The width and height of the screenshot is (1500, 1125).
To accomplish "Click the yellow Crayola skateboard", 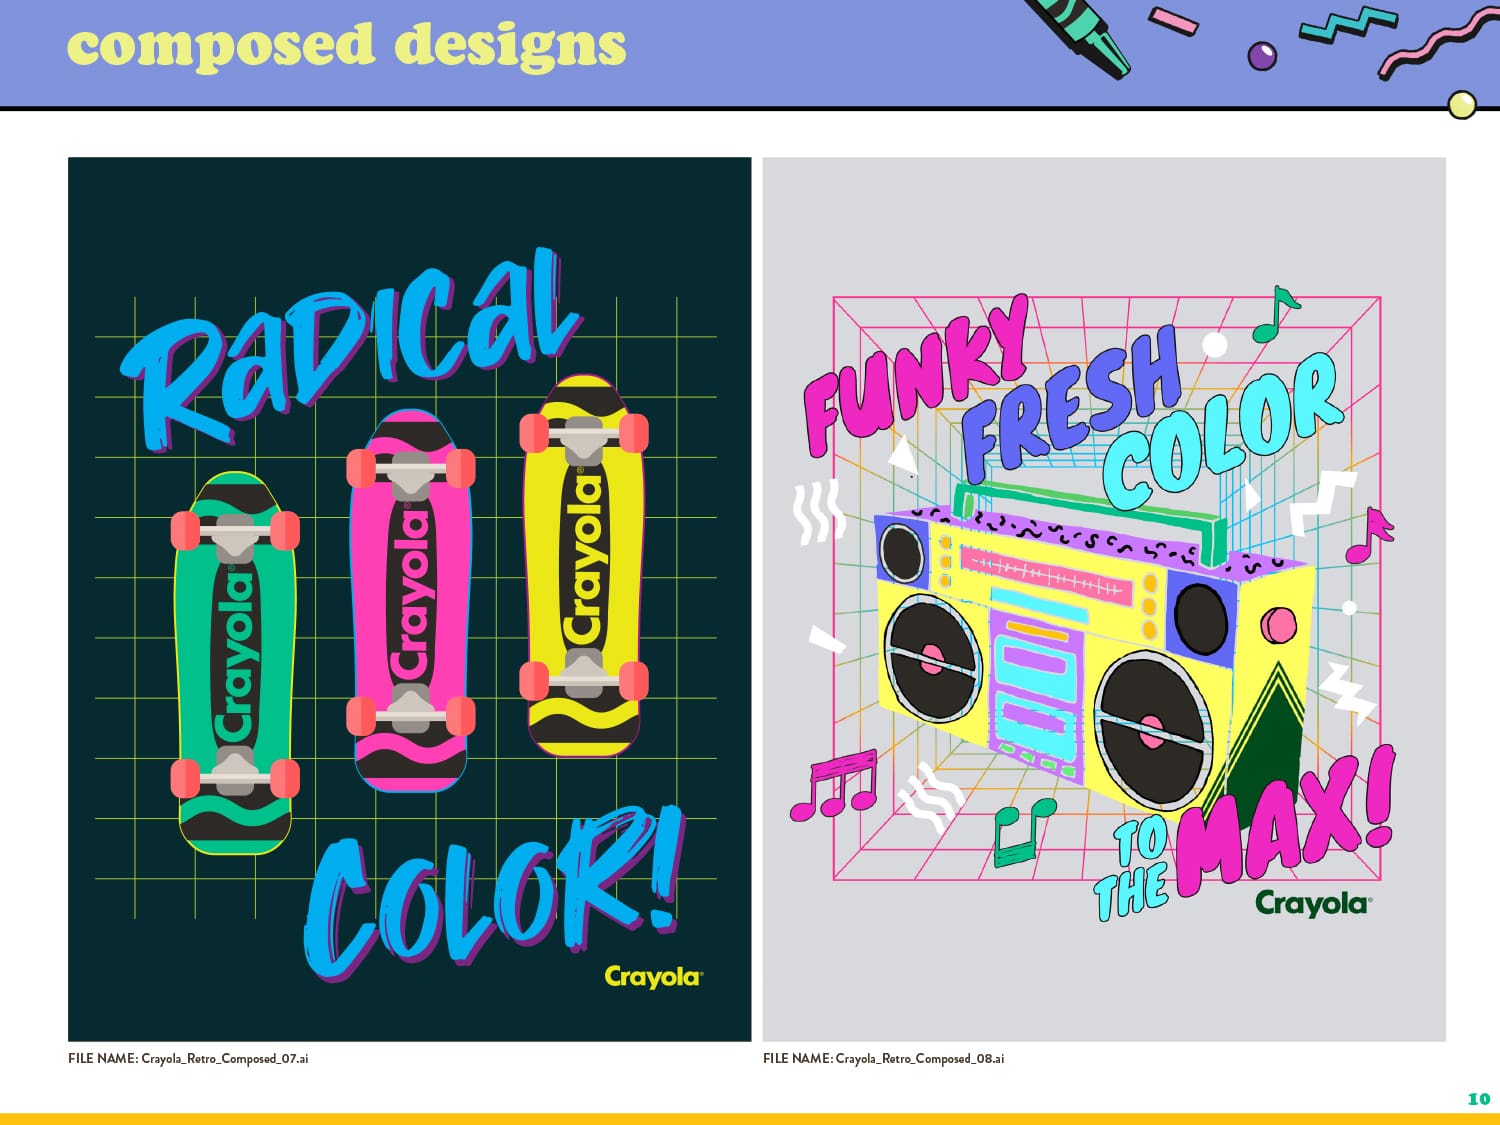I will click(584, 566).
